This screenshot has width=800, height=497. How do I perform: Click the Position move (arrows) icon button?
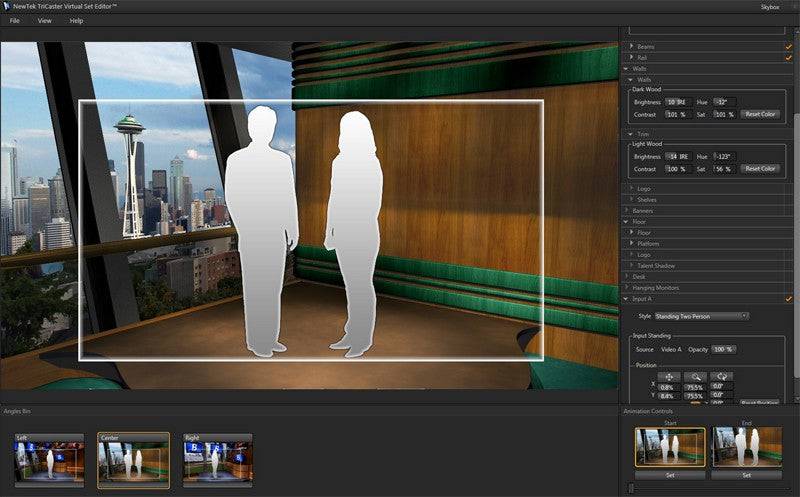[668, 377]
